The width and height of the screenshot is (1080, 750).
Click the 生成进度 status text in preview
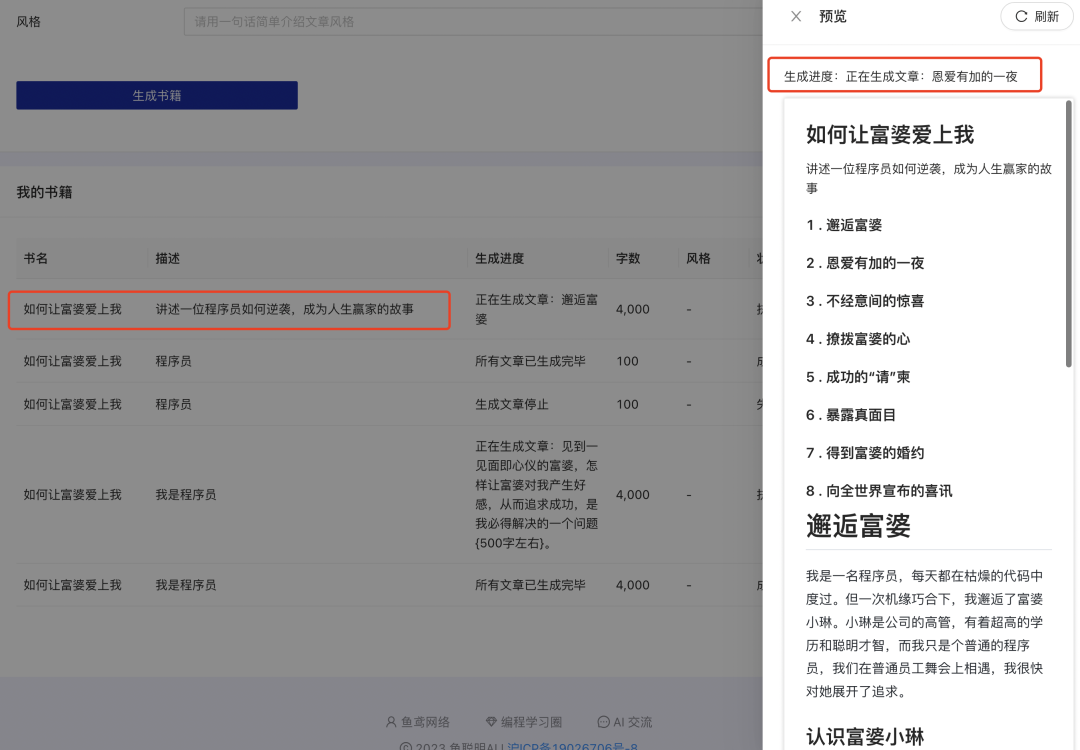[900, 76]
